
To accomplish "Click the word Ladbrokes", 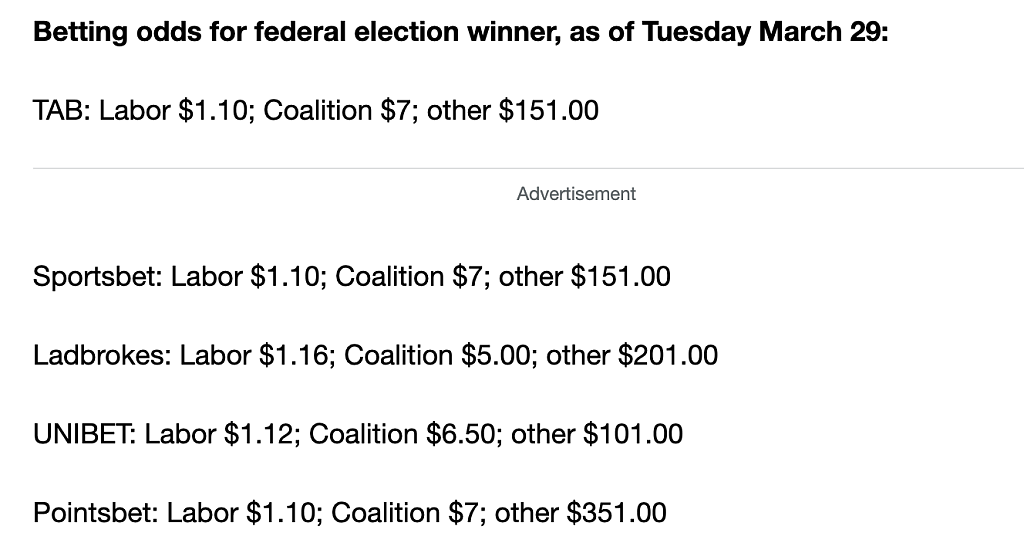I will tap(101, 355).
